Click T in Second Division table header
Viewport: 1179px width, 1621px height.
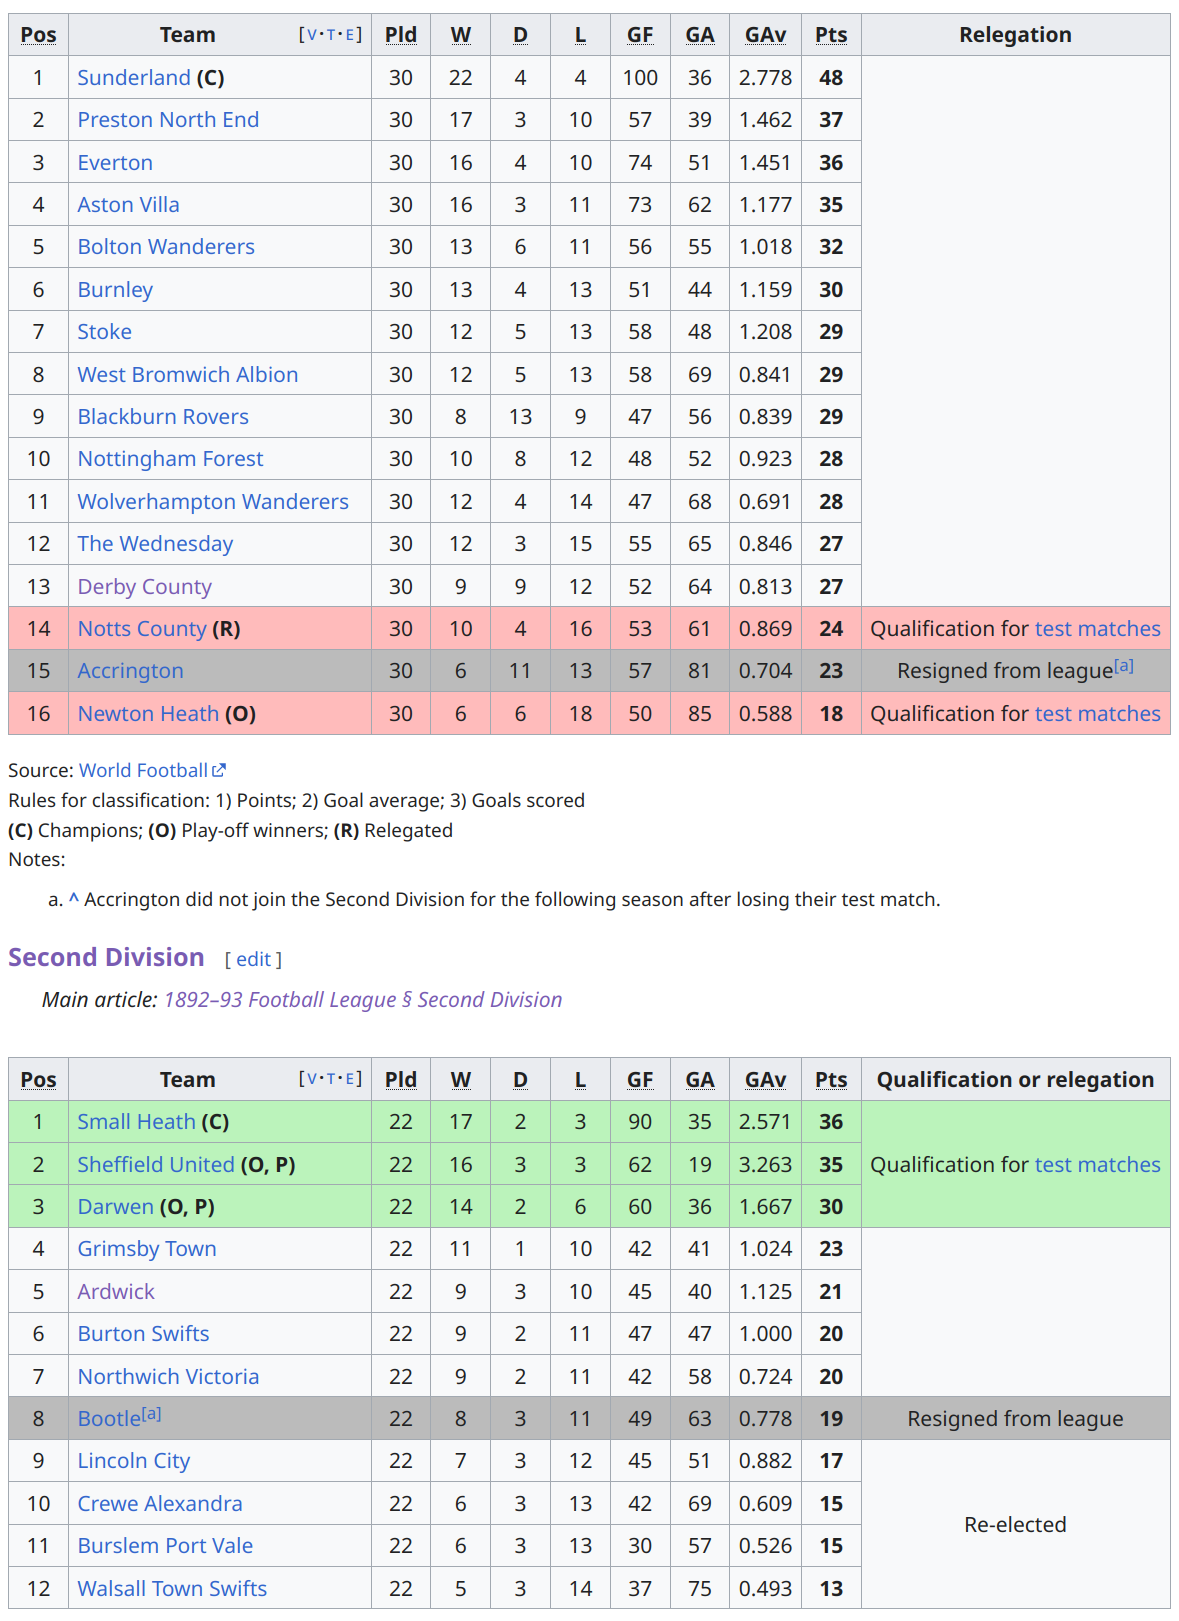point(331,1079)
